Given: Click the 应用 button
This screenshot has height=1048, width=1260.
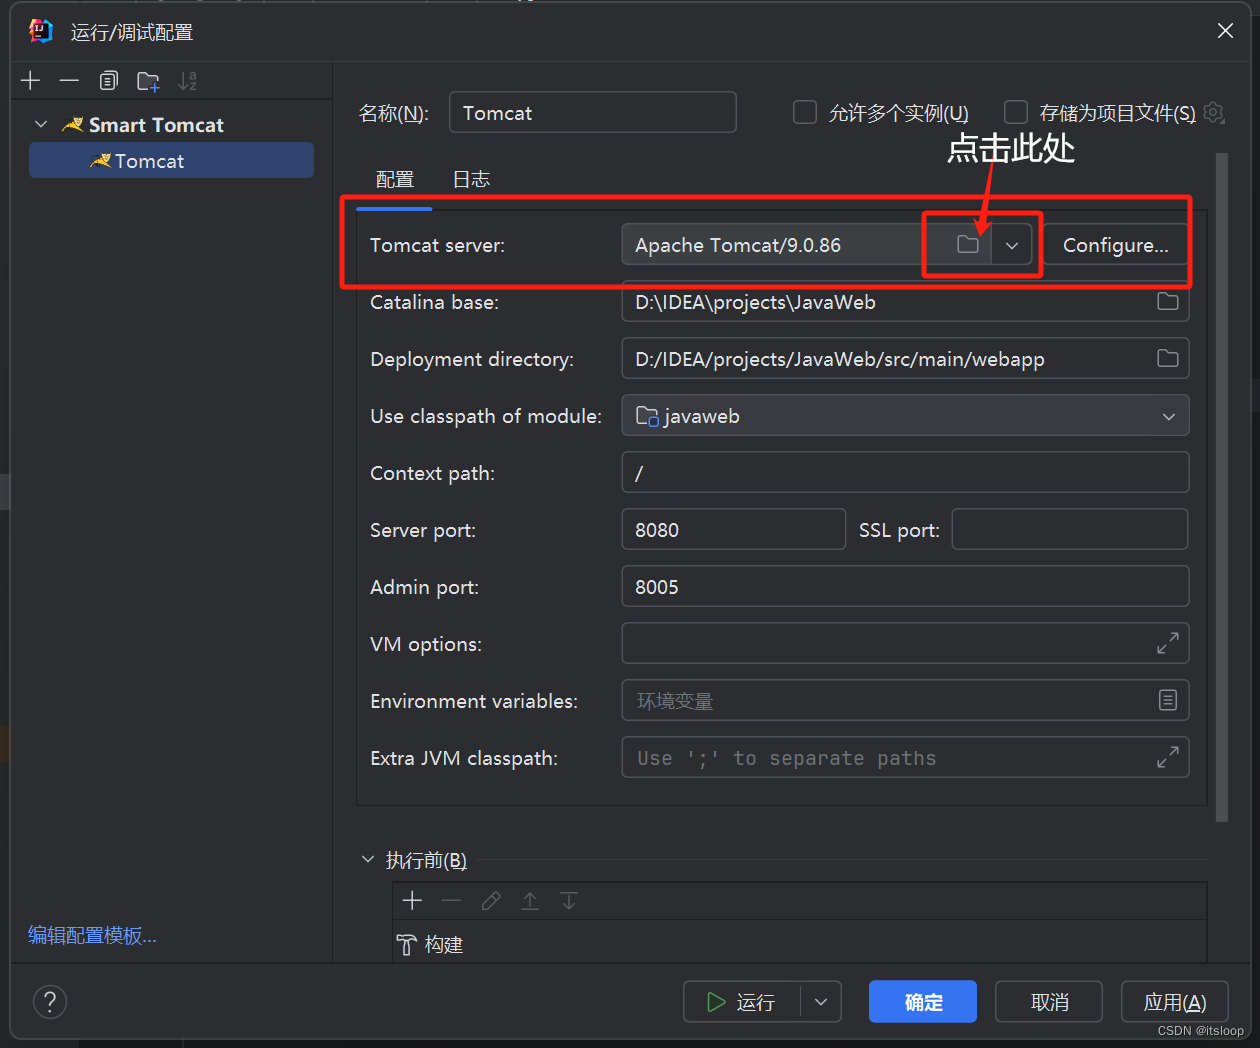Looking at the screenshot, I should tap(1175, 1002).
